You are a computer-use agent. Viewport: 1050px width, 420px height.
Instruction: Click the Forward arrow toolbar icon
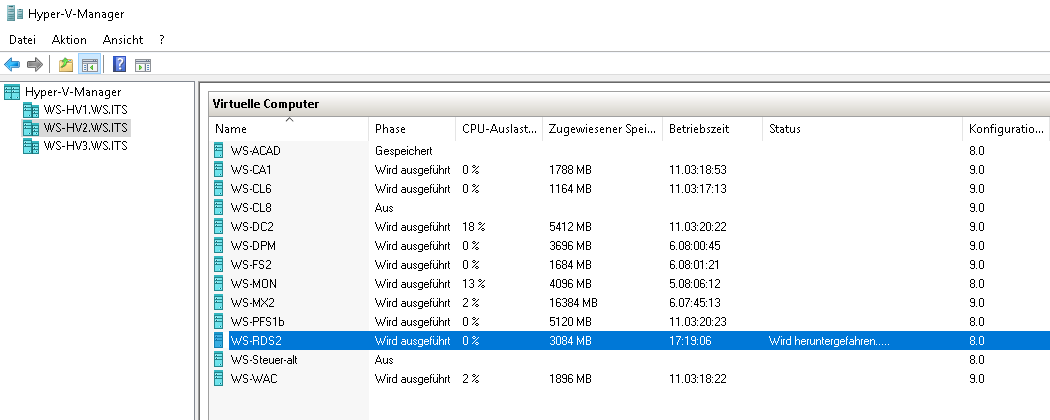34,65
